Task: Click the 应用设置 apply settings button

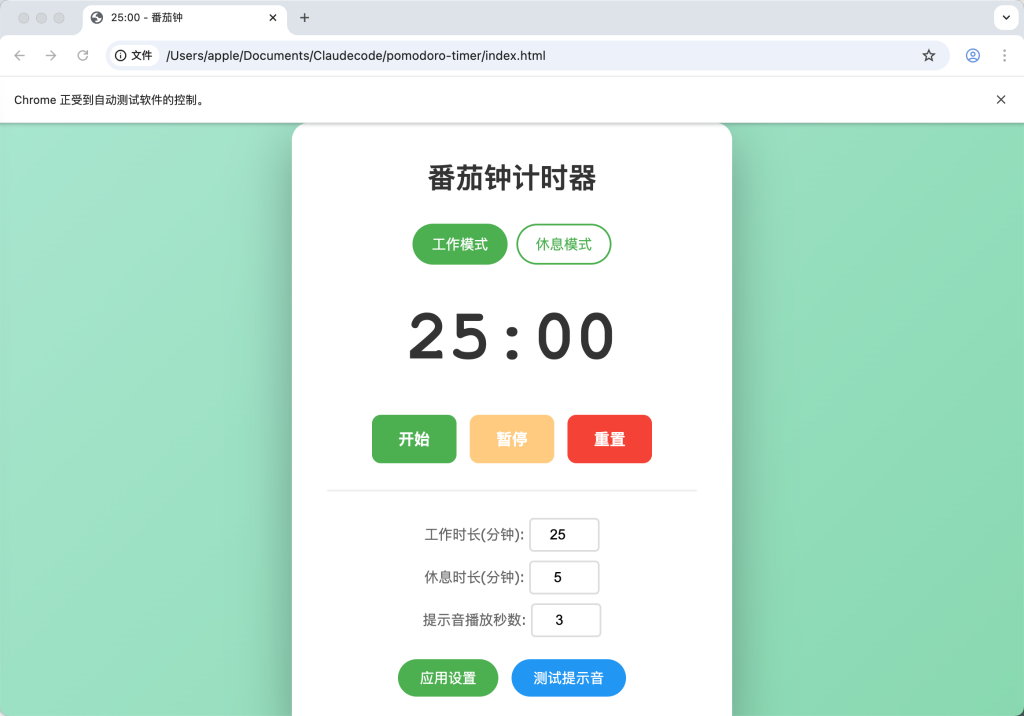Action: tap(448, 678)
